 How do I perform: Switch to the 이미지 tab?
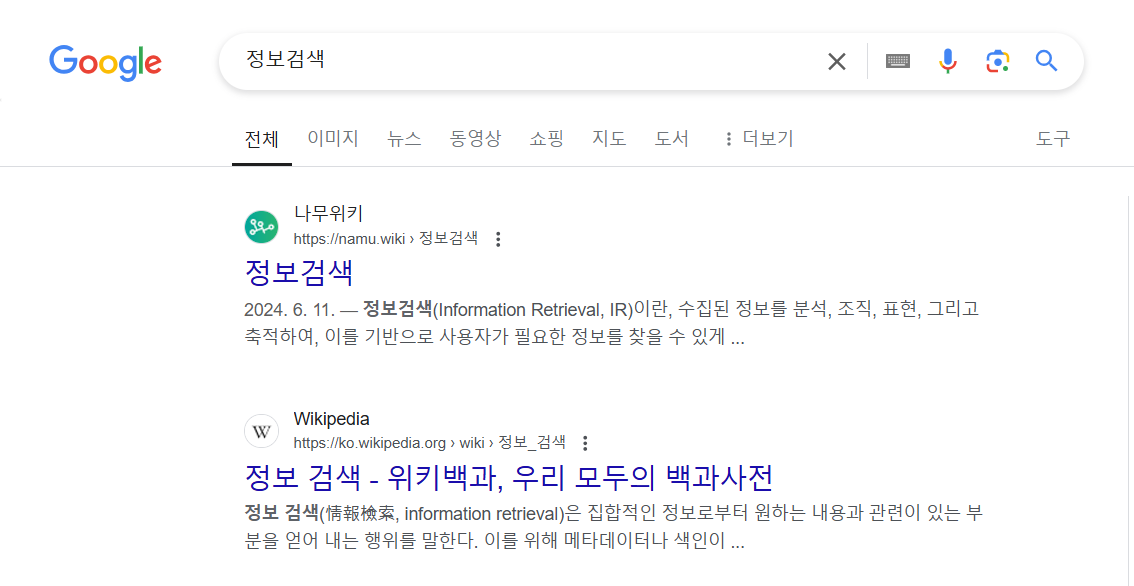tap(333, 139)
